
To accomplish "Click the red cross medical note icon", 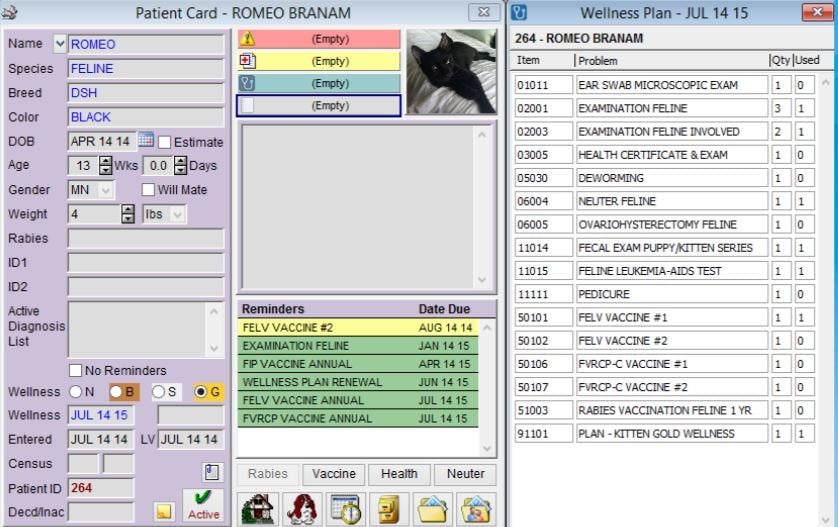I will point(247,61).
